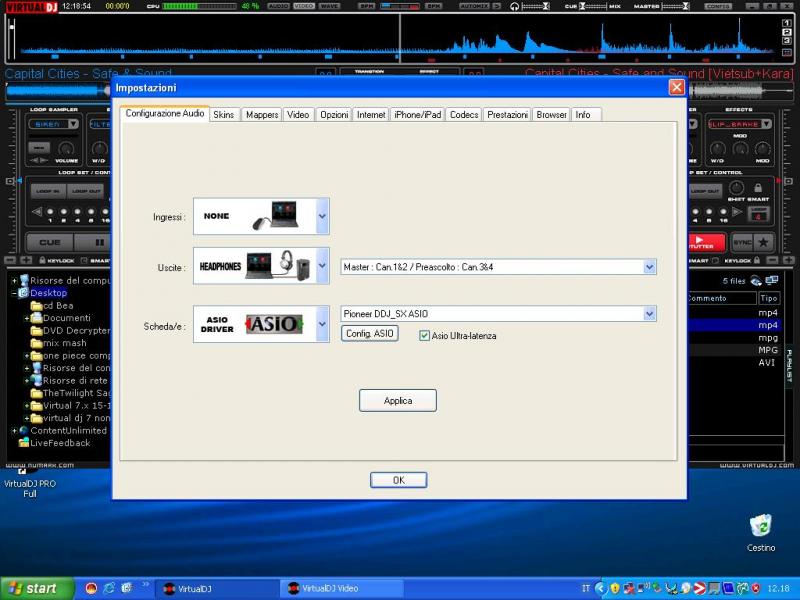Expand the Pioneer DDJ_SX ASIO dropdown
This screenshot has width=800, height=600.
click(650, 314)
